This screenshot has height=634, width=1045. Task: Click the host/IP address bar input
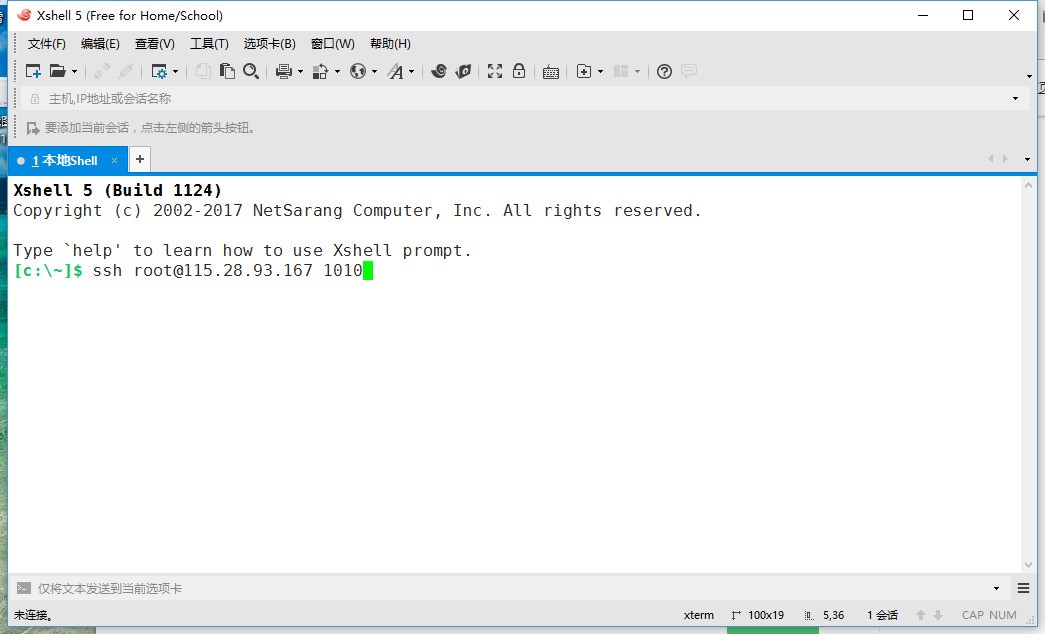pyautogui.click(x=523, y=99)
